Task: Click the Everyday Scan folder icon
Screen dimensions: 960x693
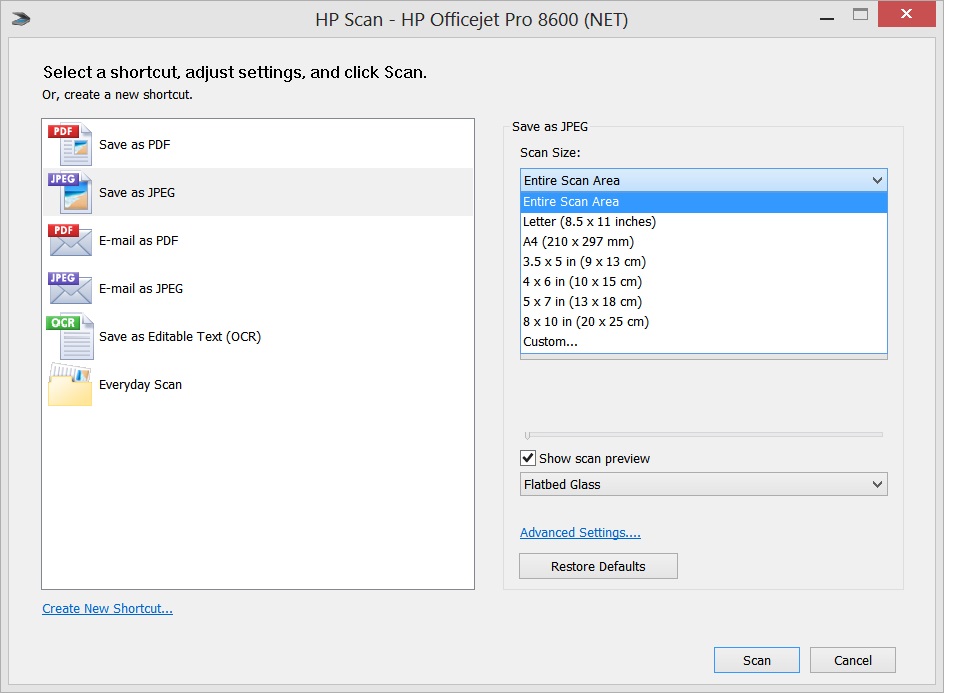Action: (70, 384)
